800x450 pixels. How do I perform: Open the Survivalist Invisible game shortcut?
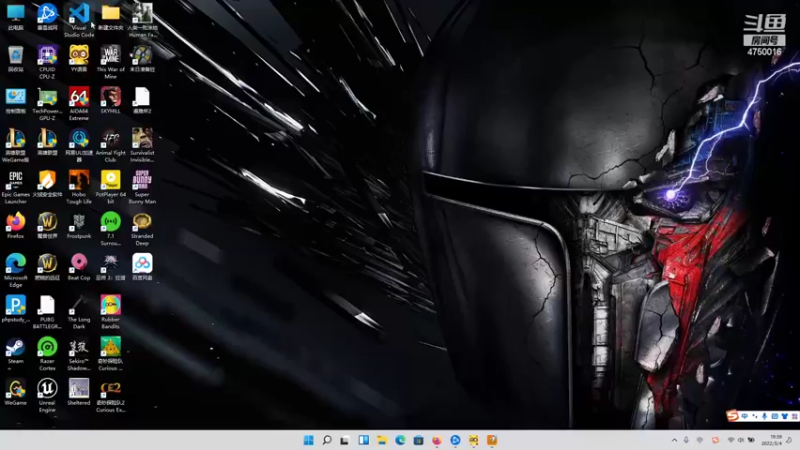click(142, 145)
